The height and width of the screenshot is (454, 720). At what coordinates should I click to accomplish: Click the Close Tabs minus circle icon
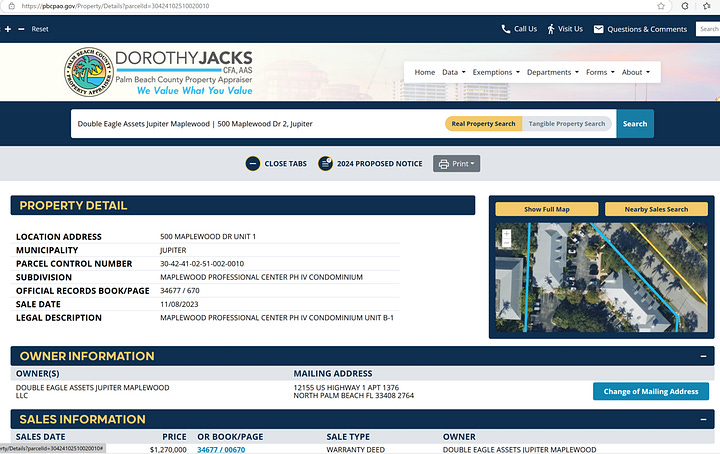coord(253,163)
